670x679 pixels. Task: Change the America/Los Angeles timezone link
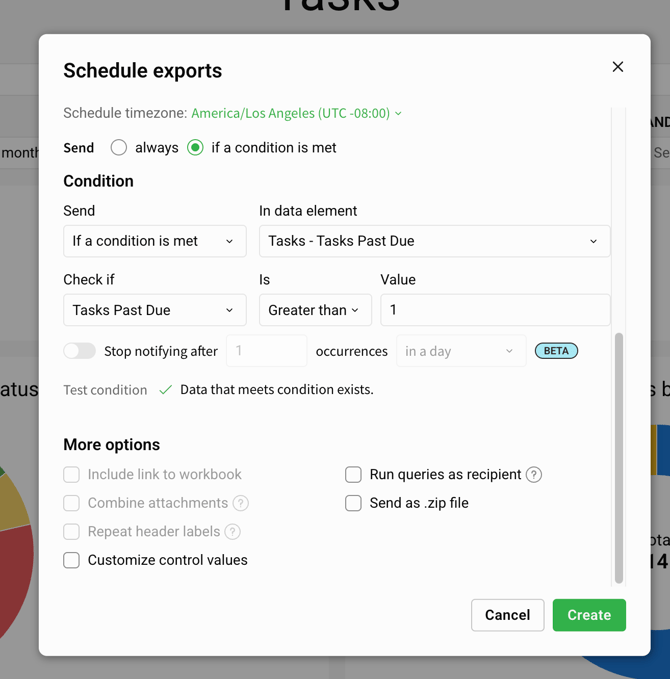click(296, 114)
